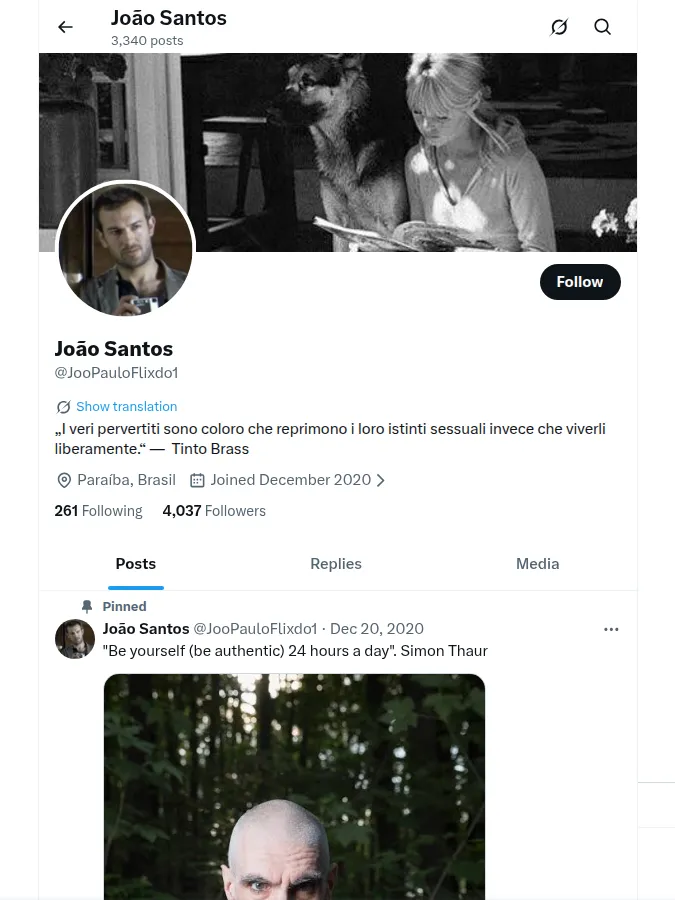Click the translation icon beside Show translation

click(63, 407)
